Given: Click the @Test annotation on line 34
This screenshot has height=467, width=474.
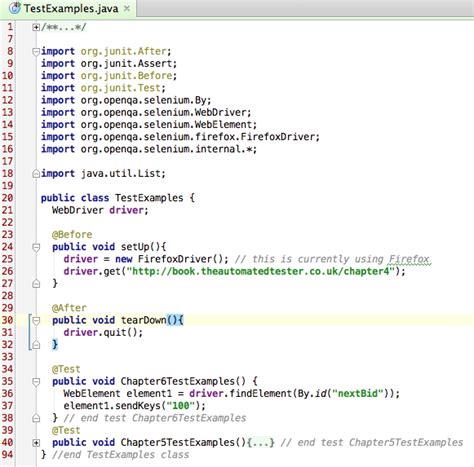Looking at the screenshot, I should [x=66, y=369].
